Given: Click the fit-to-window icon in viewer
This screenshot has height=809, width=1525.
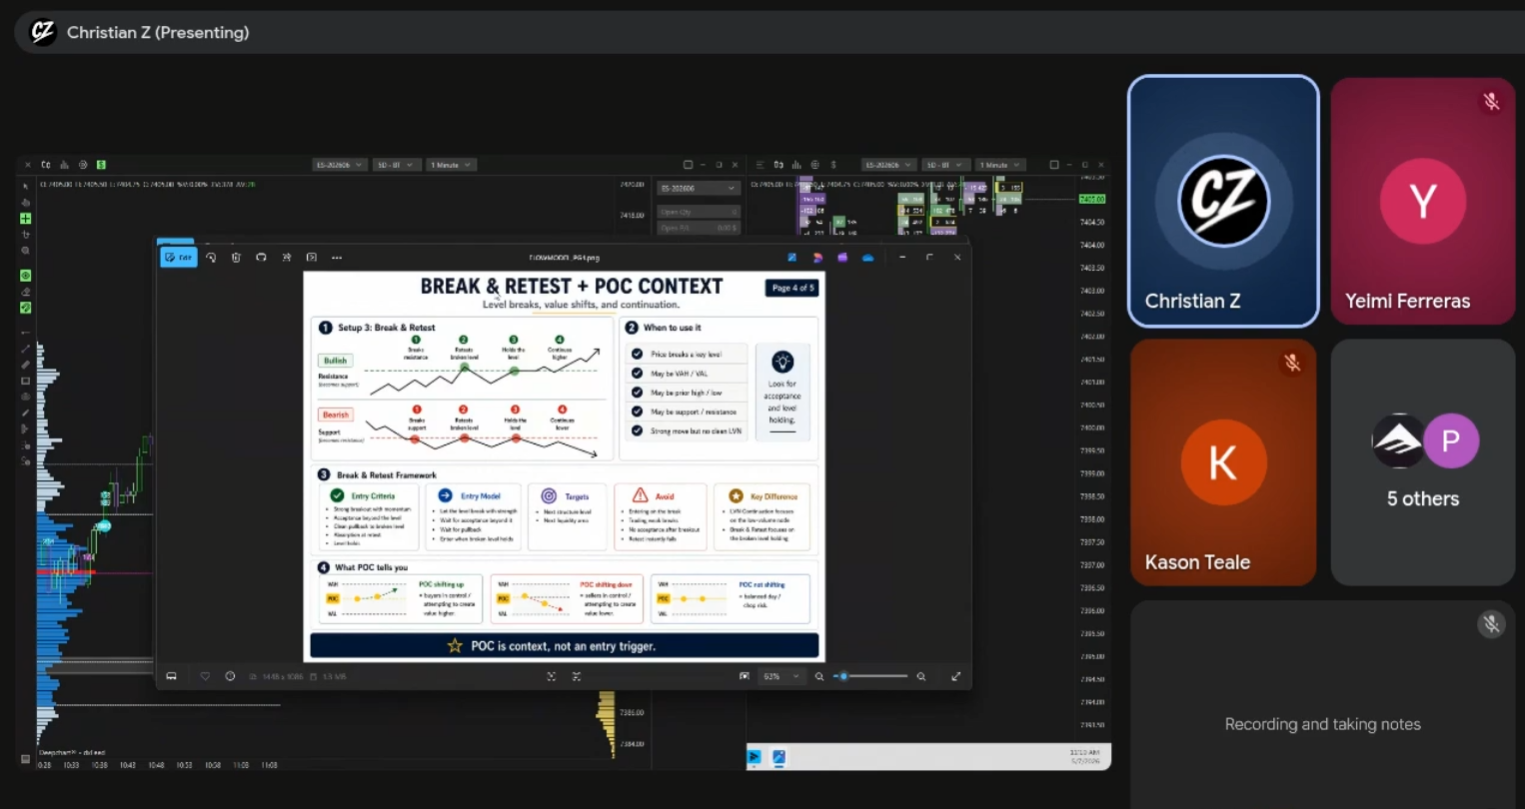Looking at the screenshot, I should pyautogui.click(x=551, y=676).
